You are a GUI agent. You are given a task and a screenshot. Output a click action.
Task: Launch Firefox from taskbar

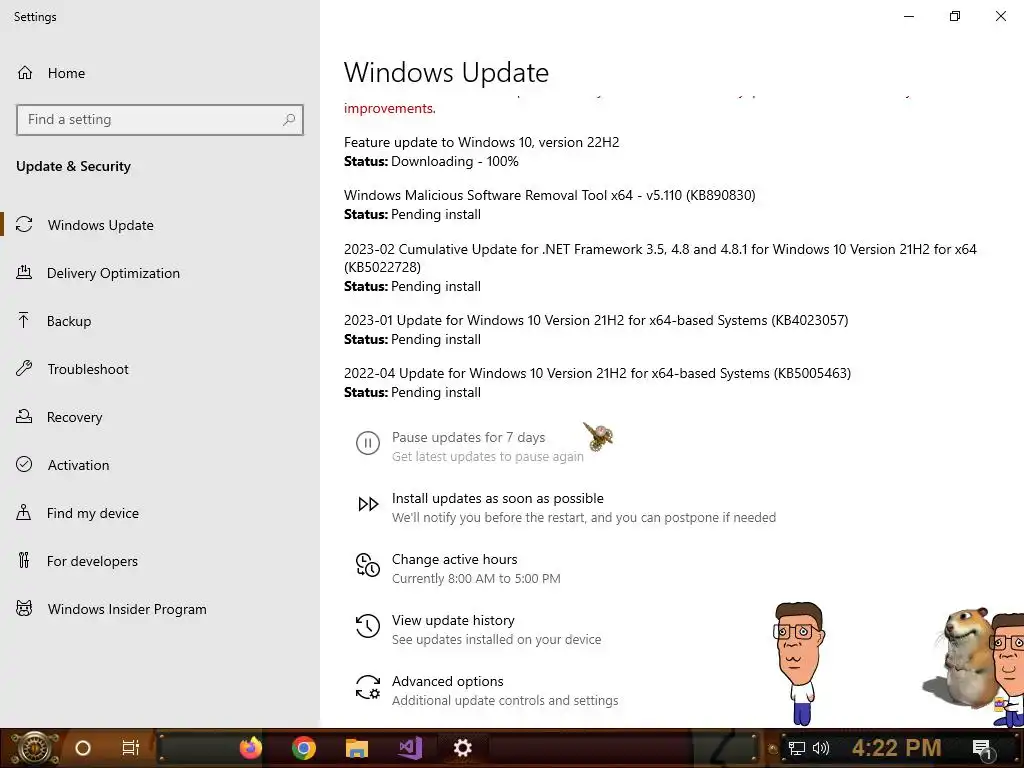pos(250,748)
